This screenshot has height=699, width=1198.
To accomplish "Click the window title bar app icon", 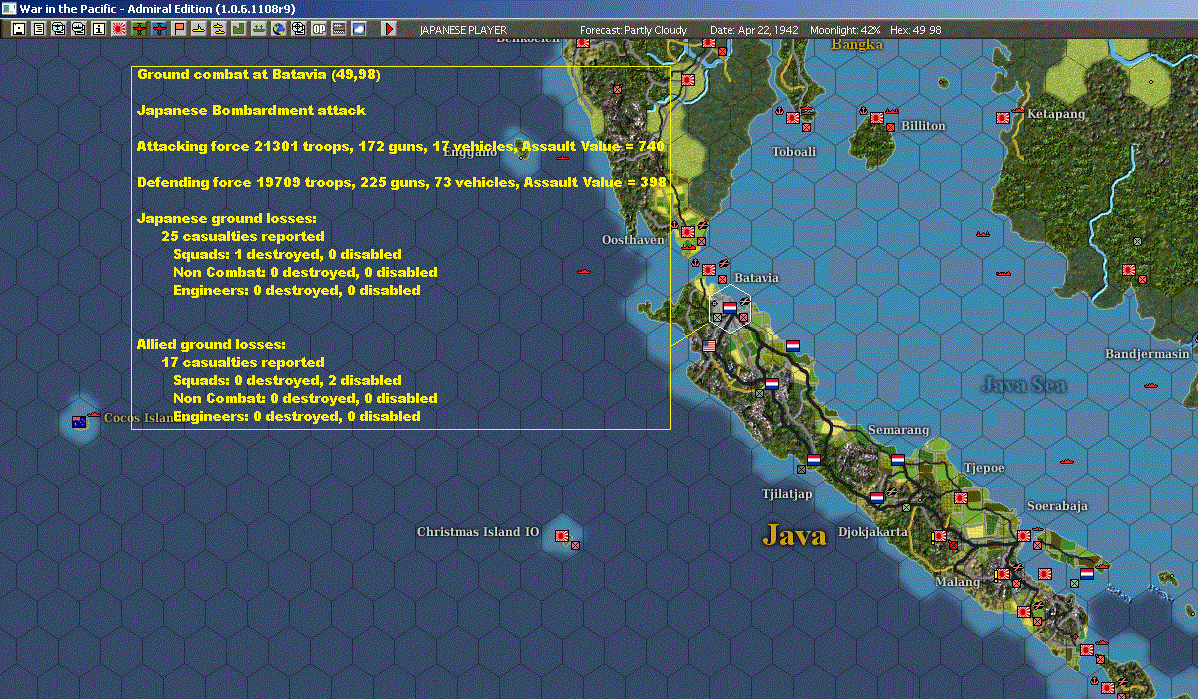I will 8,8.
